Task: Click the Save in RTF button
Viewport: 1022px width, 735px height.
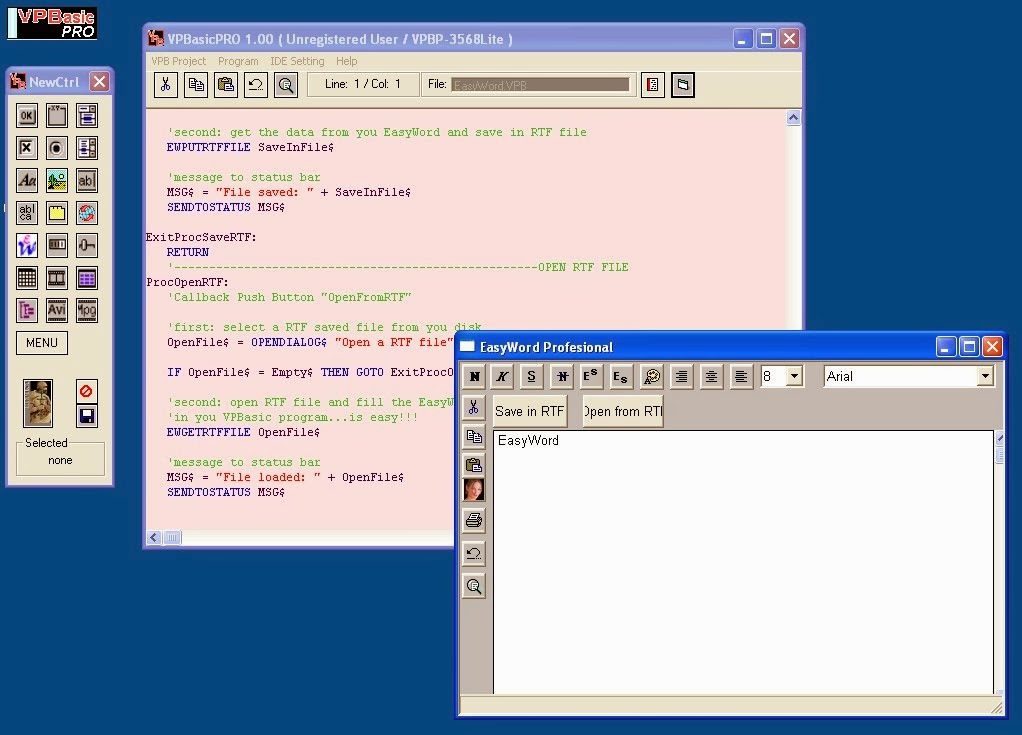Action: 529,410
